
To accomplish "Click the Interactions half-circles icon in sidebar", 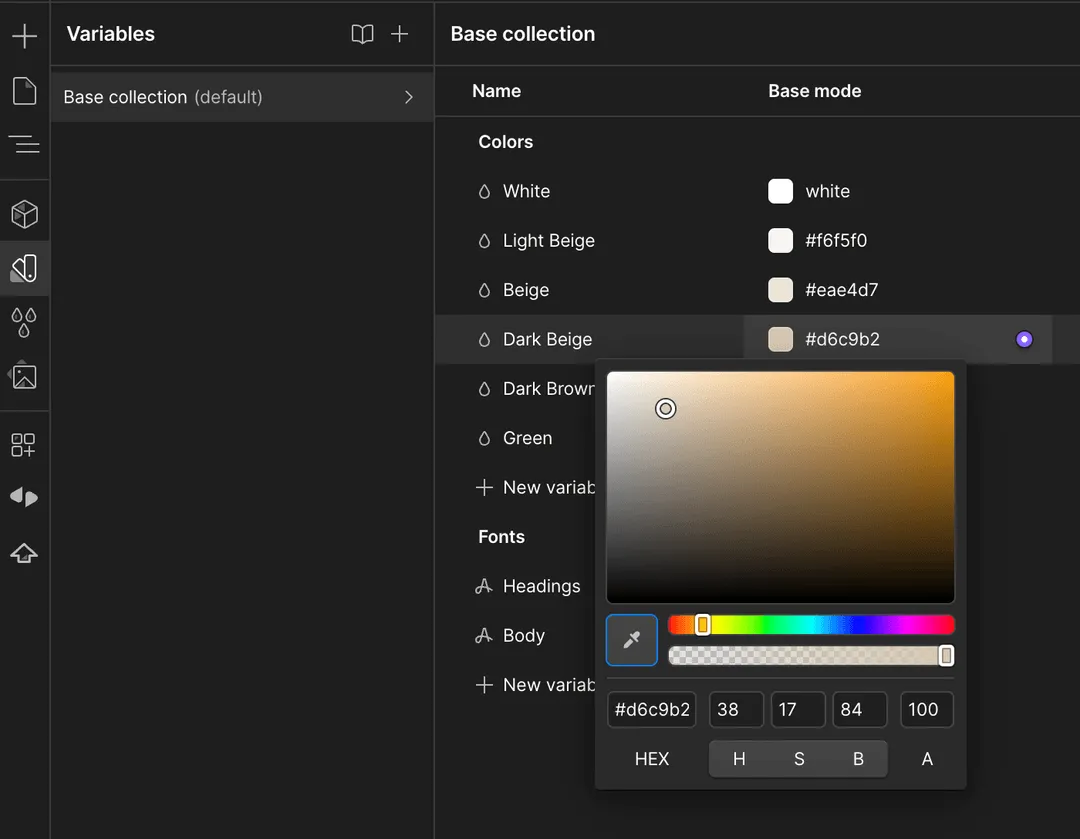I will point(24,497).
